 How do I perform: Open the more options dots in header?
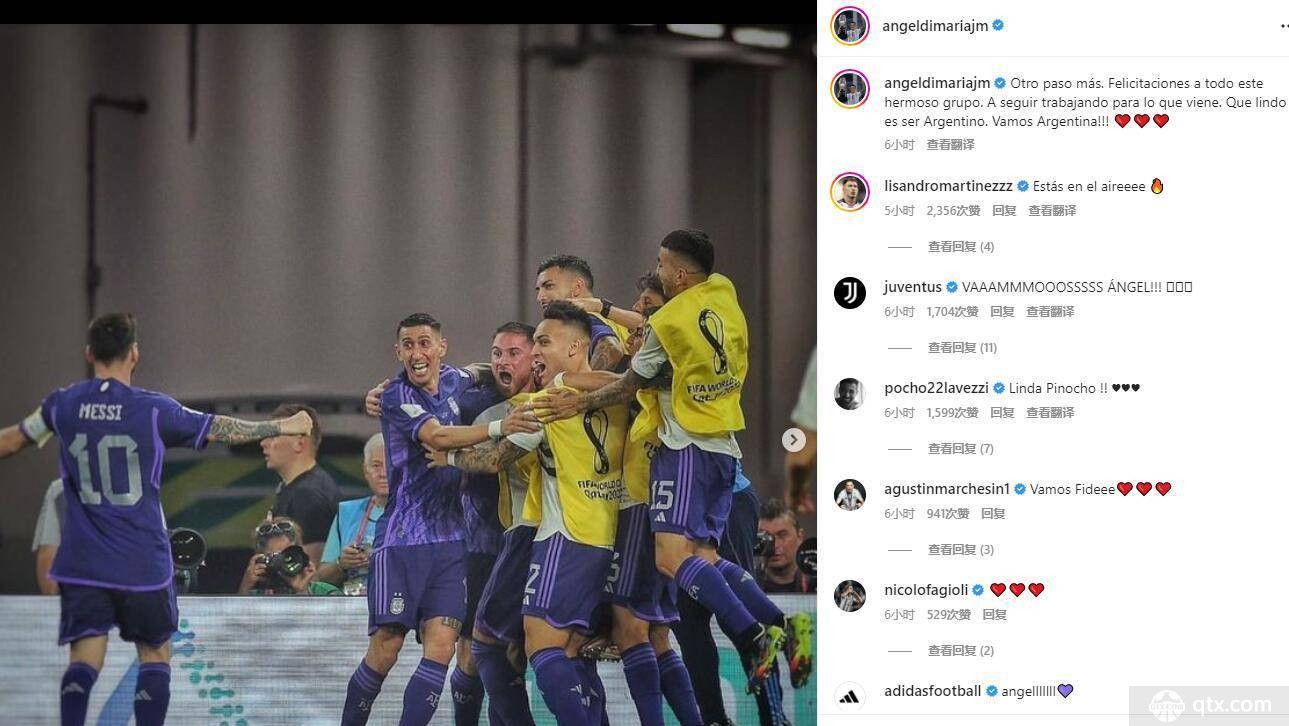[x=1284, y=26]
